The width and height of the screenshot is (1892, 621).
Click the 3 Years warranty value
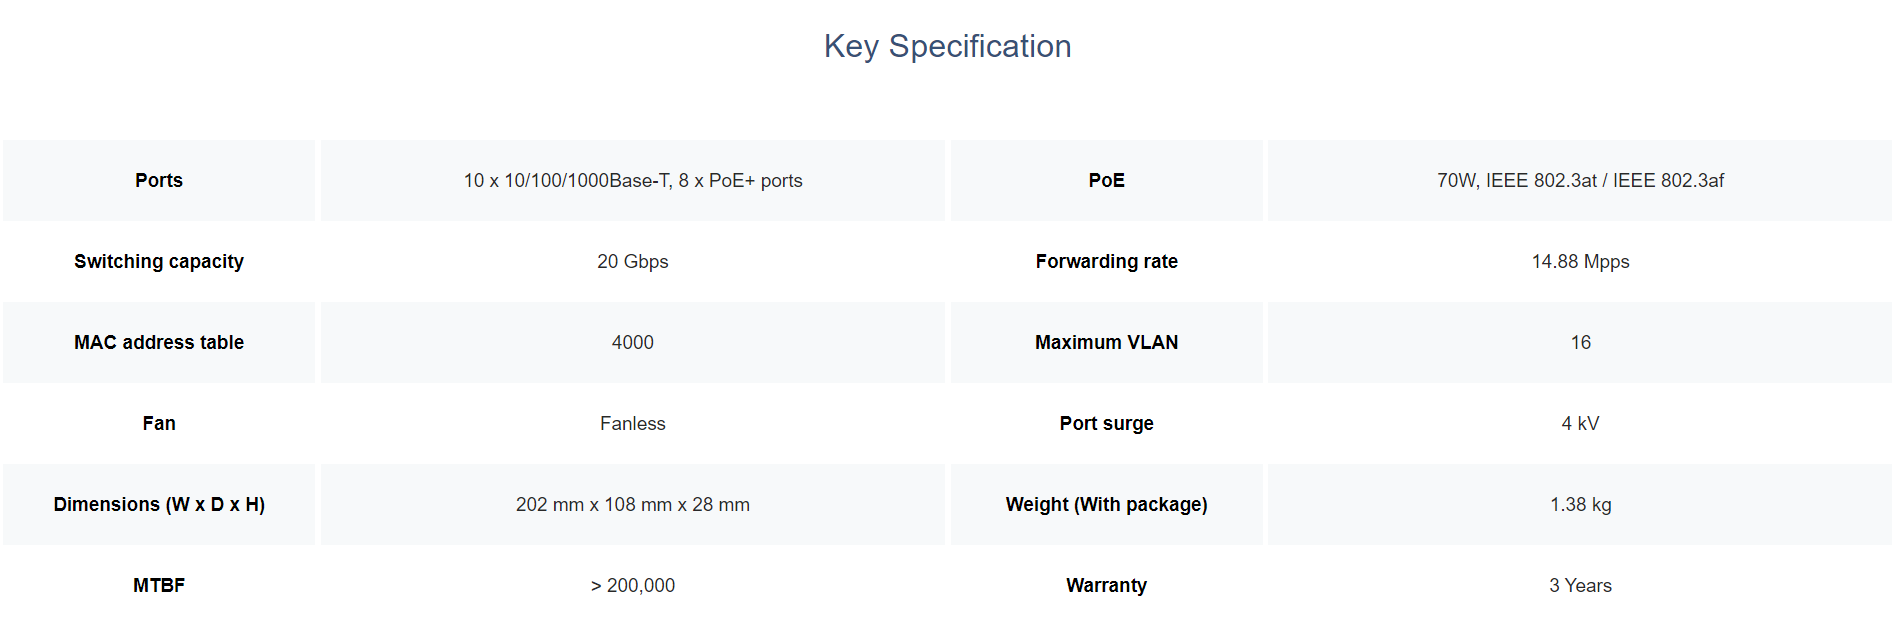coord(1580,585)
